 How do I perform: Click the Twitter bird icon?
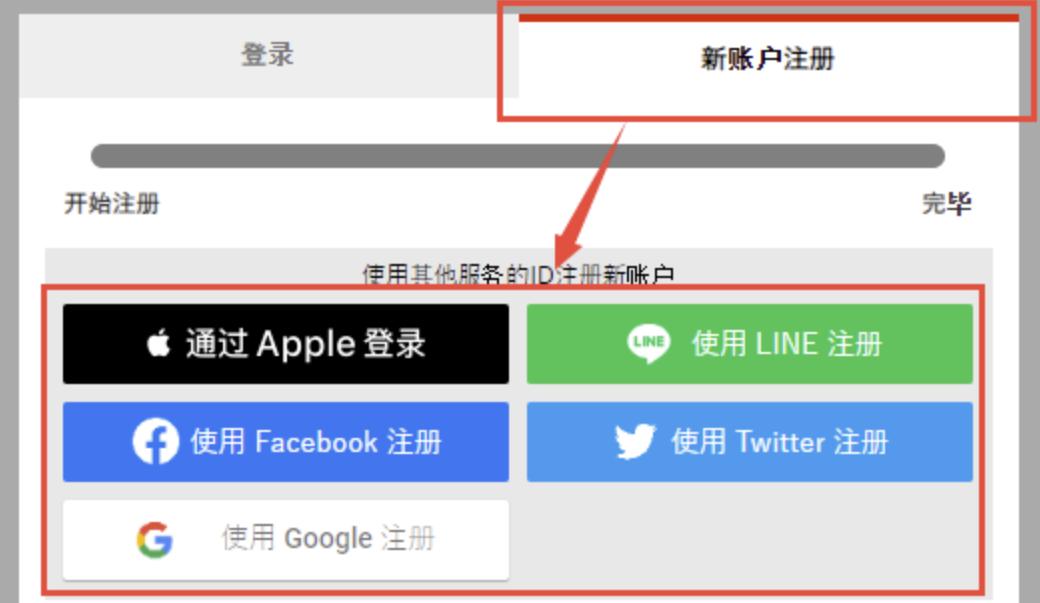pos(635,441)
